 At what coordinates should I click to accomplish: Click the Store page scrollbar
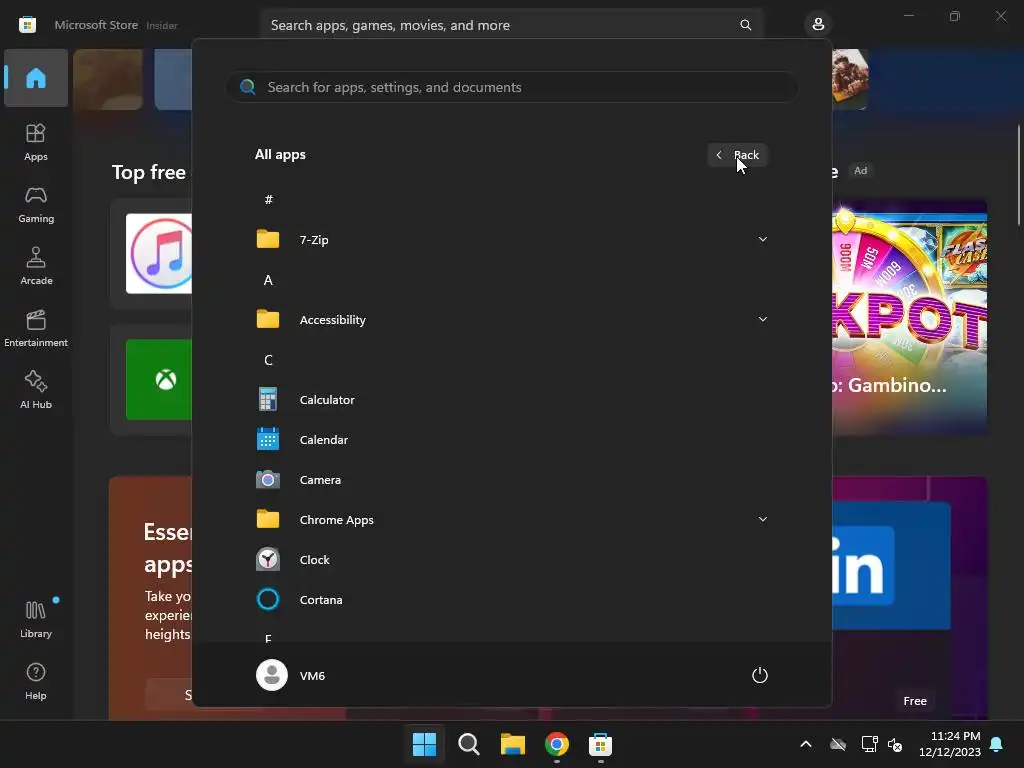[x=1019, y=176]
